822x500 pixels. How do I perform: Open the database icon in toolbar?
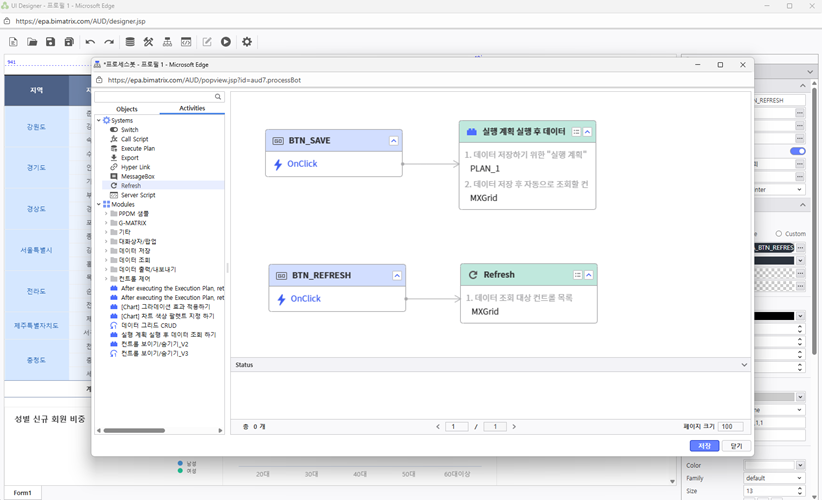129,42
